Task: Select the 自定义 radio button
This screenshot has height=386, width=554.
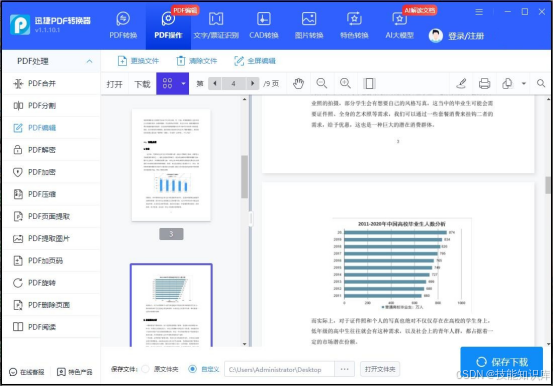Action: coord(193,369)
